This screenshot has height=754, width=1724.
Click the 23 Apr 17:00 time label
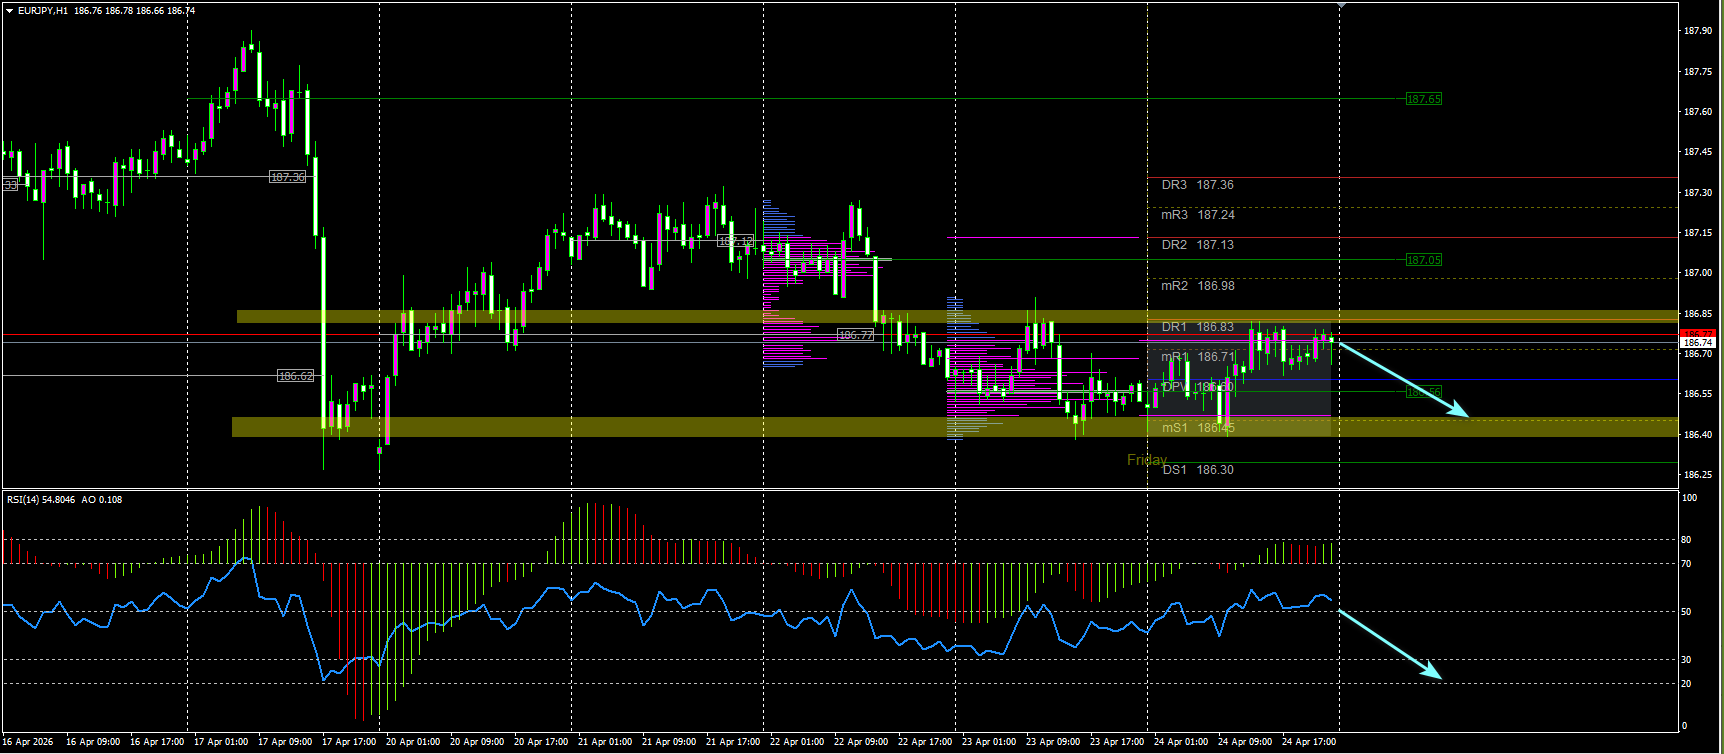(x=1117, y=742)
